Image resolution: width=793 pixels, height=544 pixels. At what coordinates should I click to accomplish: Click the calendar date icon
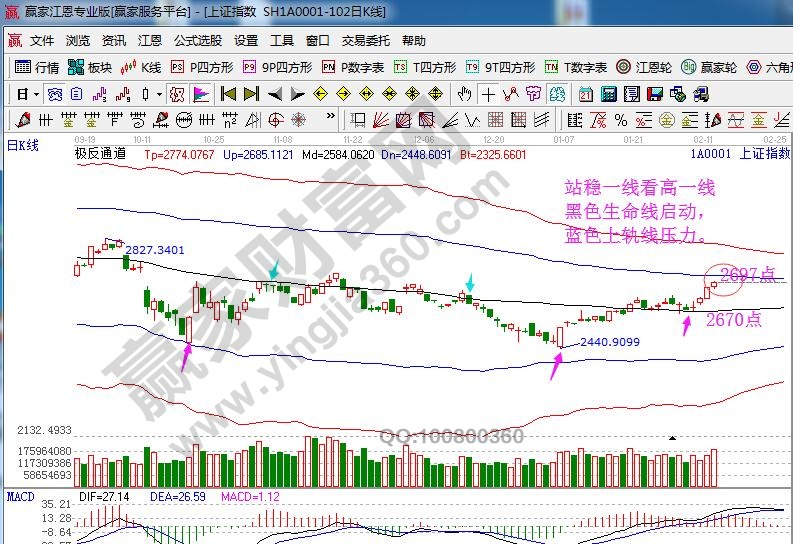[x=583, y=94]
